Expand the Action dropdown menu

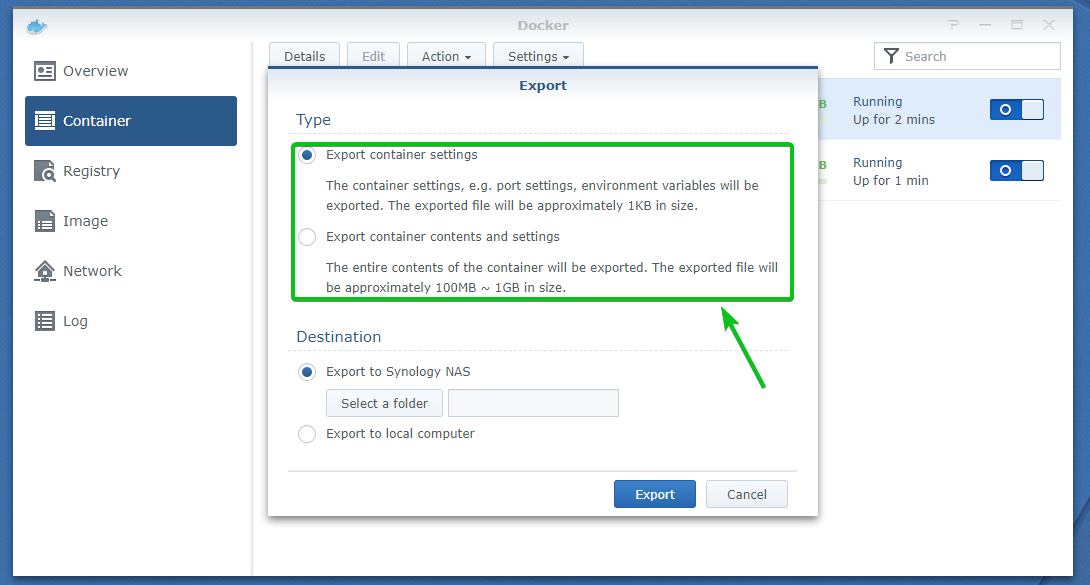click(x=446, y=56)
